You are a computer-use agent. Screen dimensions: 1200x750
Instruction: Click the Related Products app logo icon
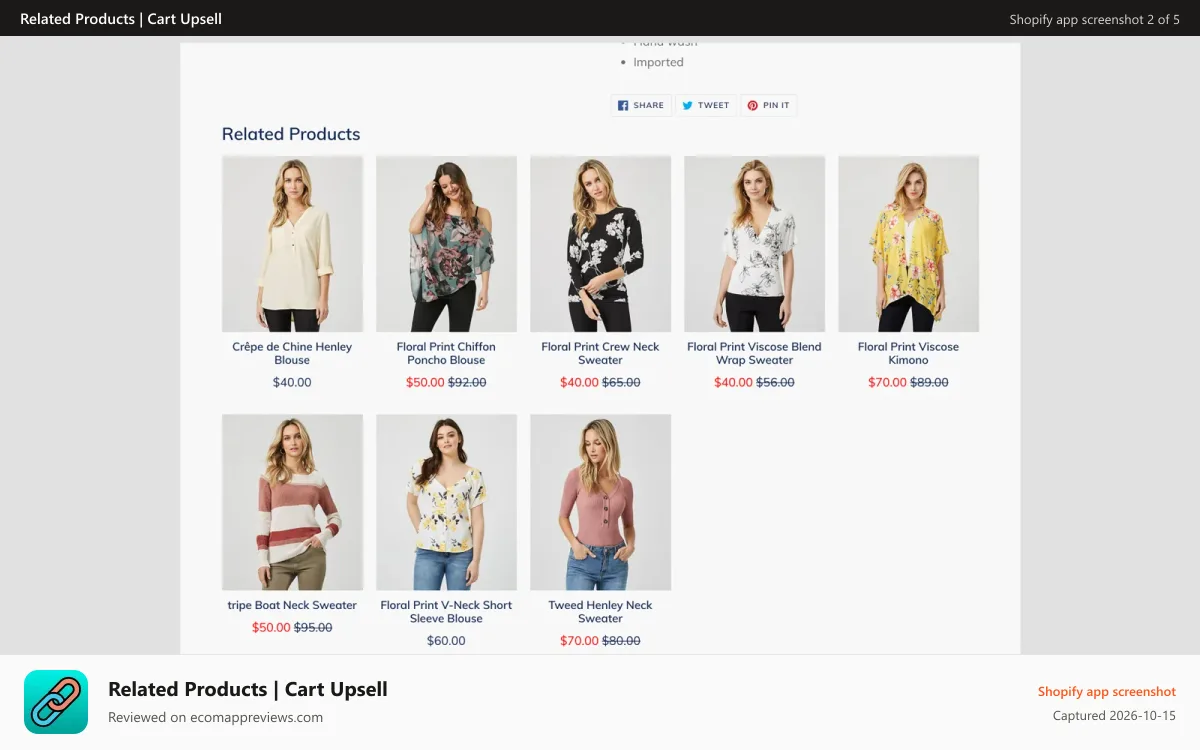(x=56, y=702)
